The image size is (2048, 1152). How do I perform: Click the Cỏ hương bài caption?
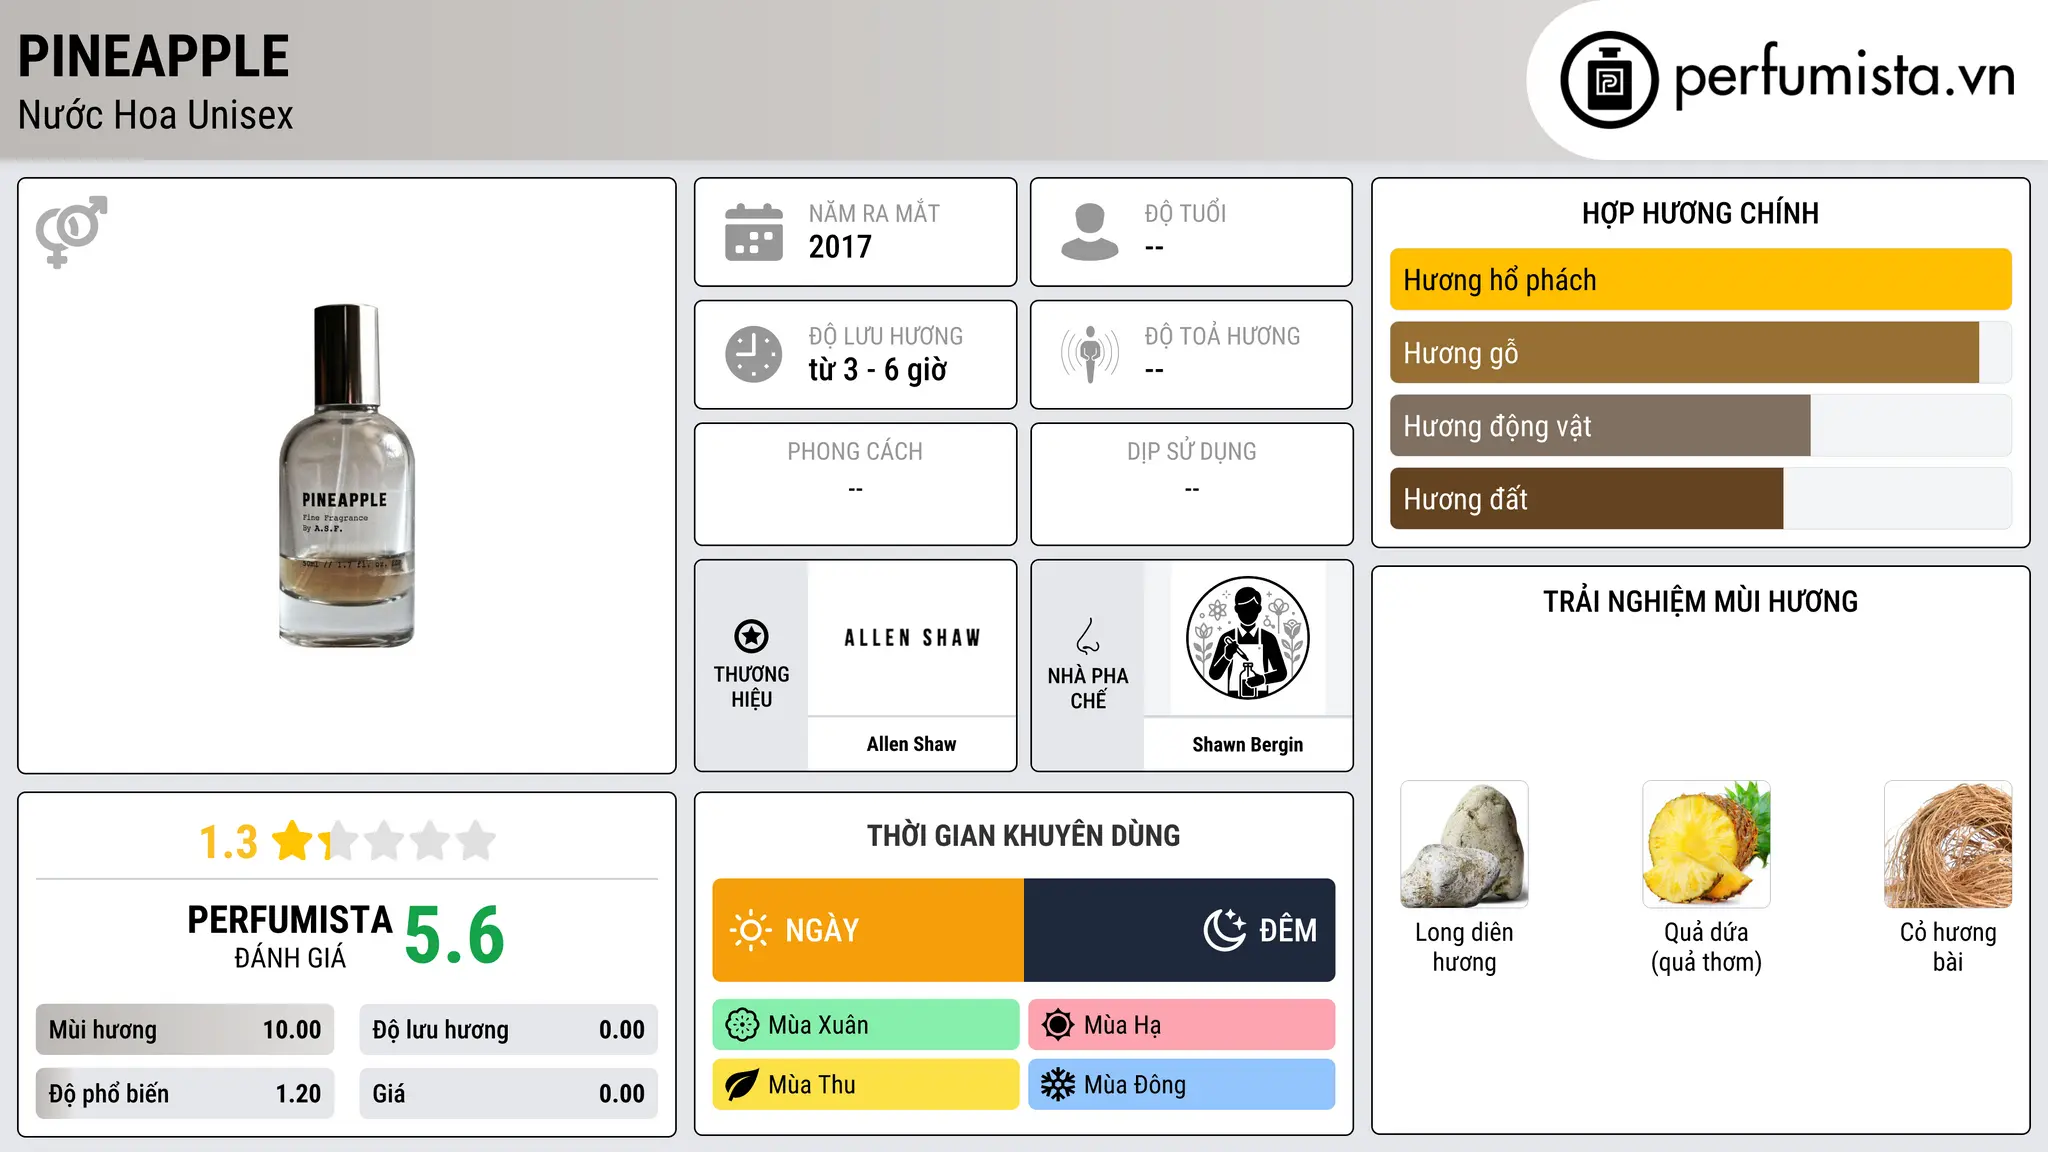(1948, 947)
